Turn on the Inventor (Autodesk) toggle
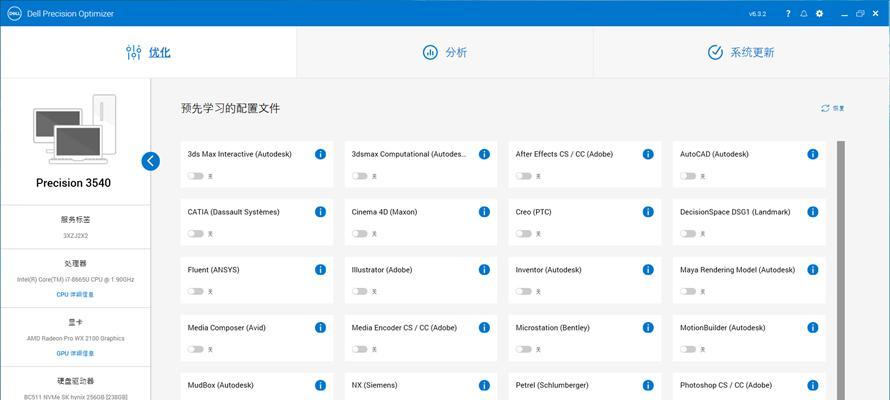The width and height of the screenshot is (890, 400). (x=523, y=291)
